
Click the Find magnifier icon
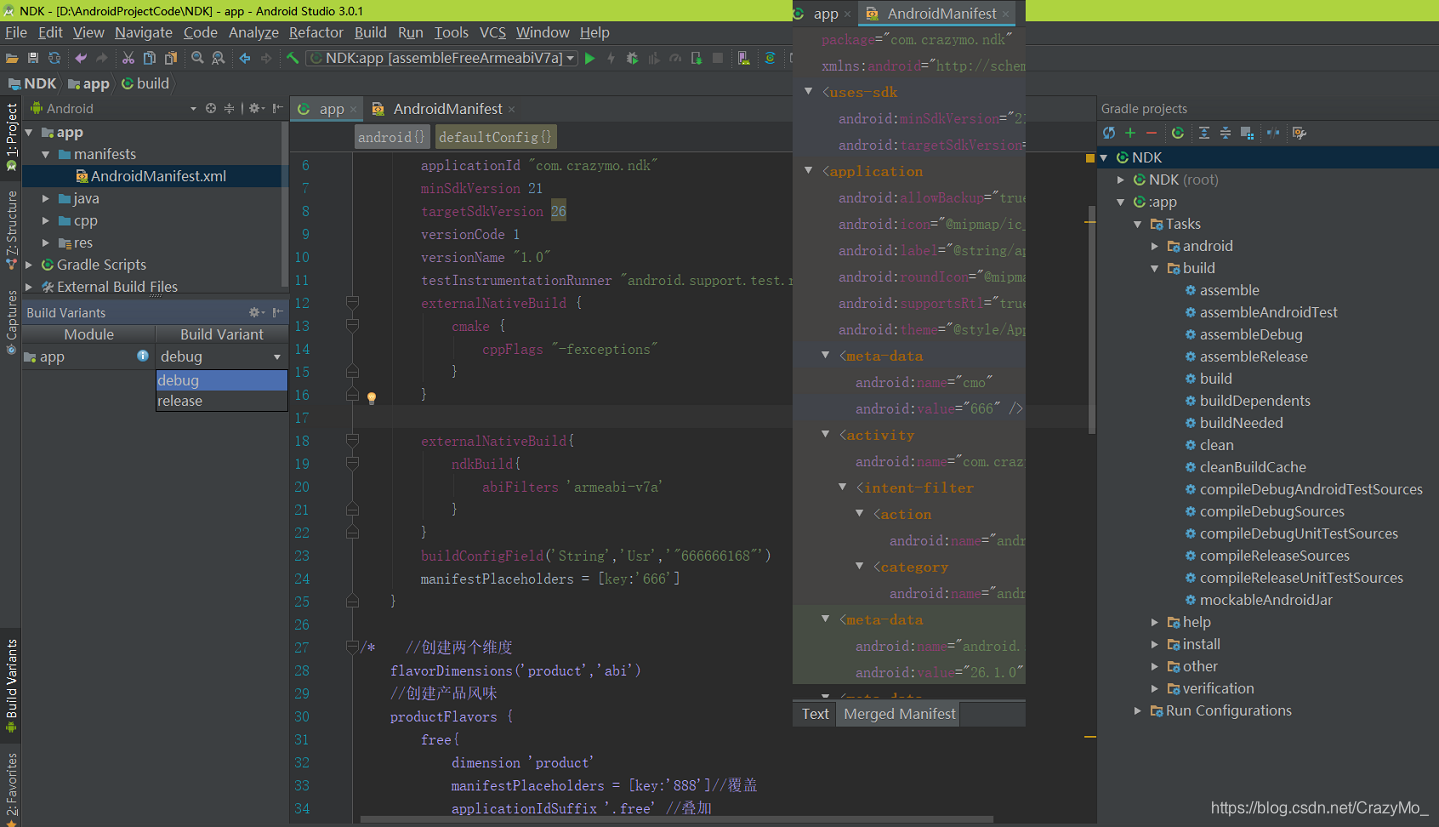[x=198, y=58]
